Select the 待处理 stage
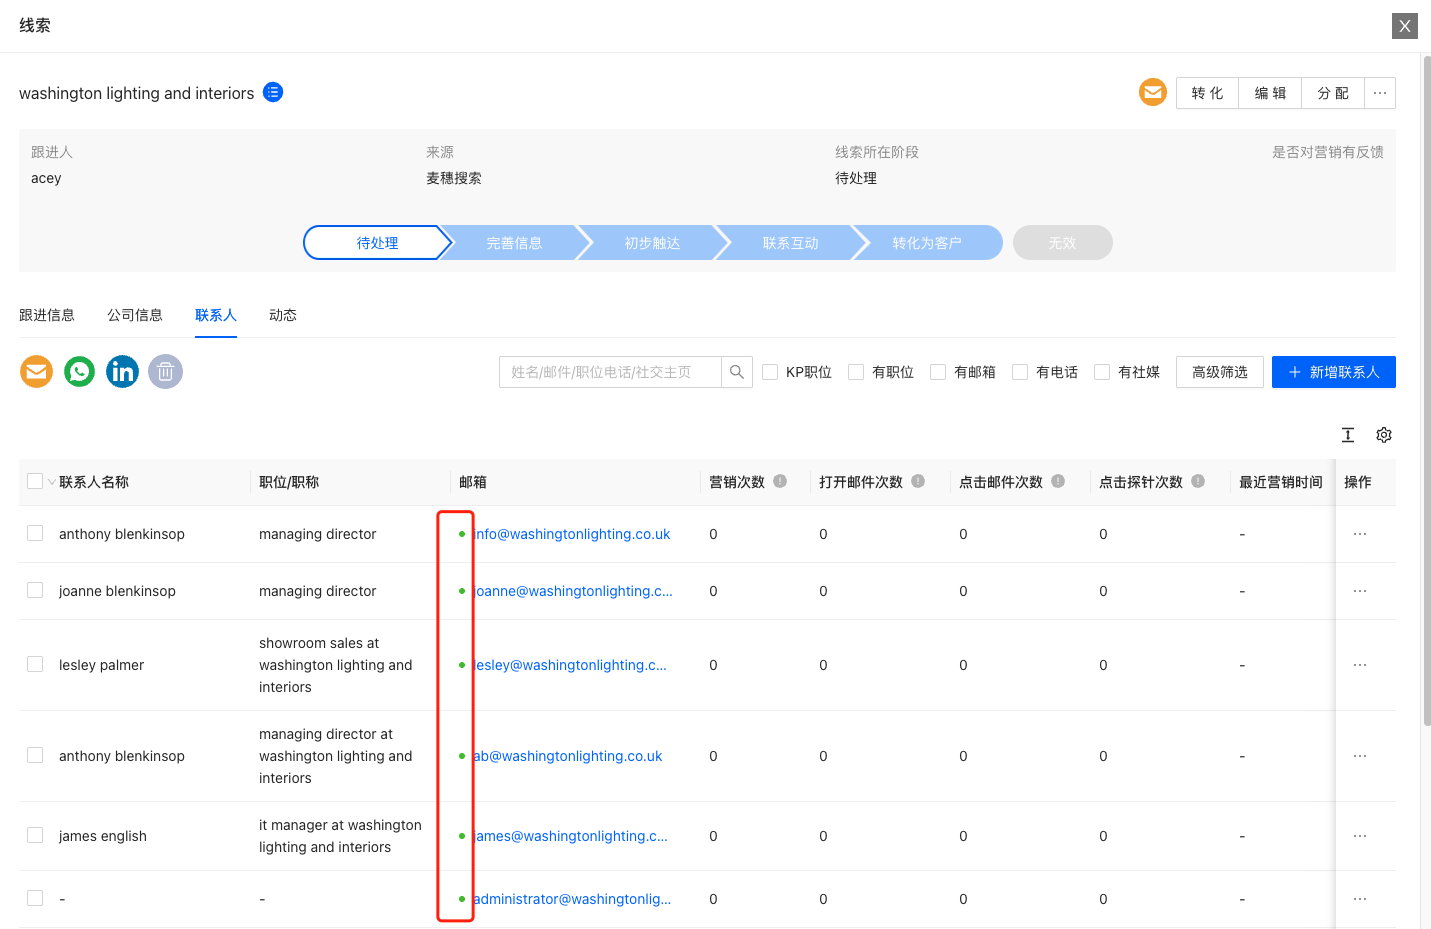Viewport: 1431px width, 929px height. click(378, 243)
